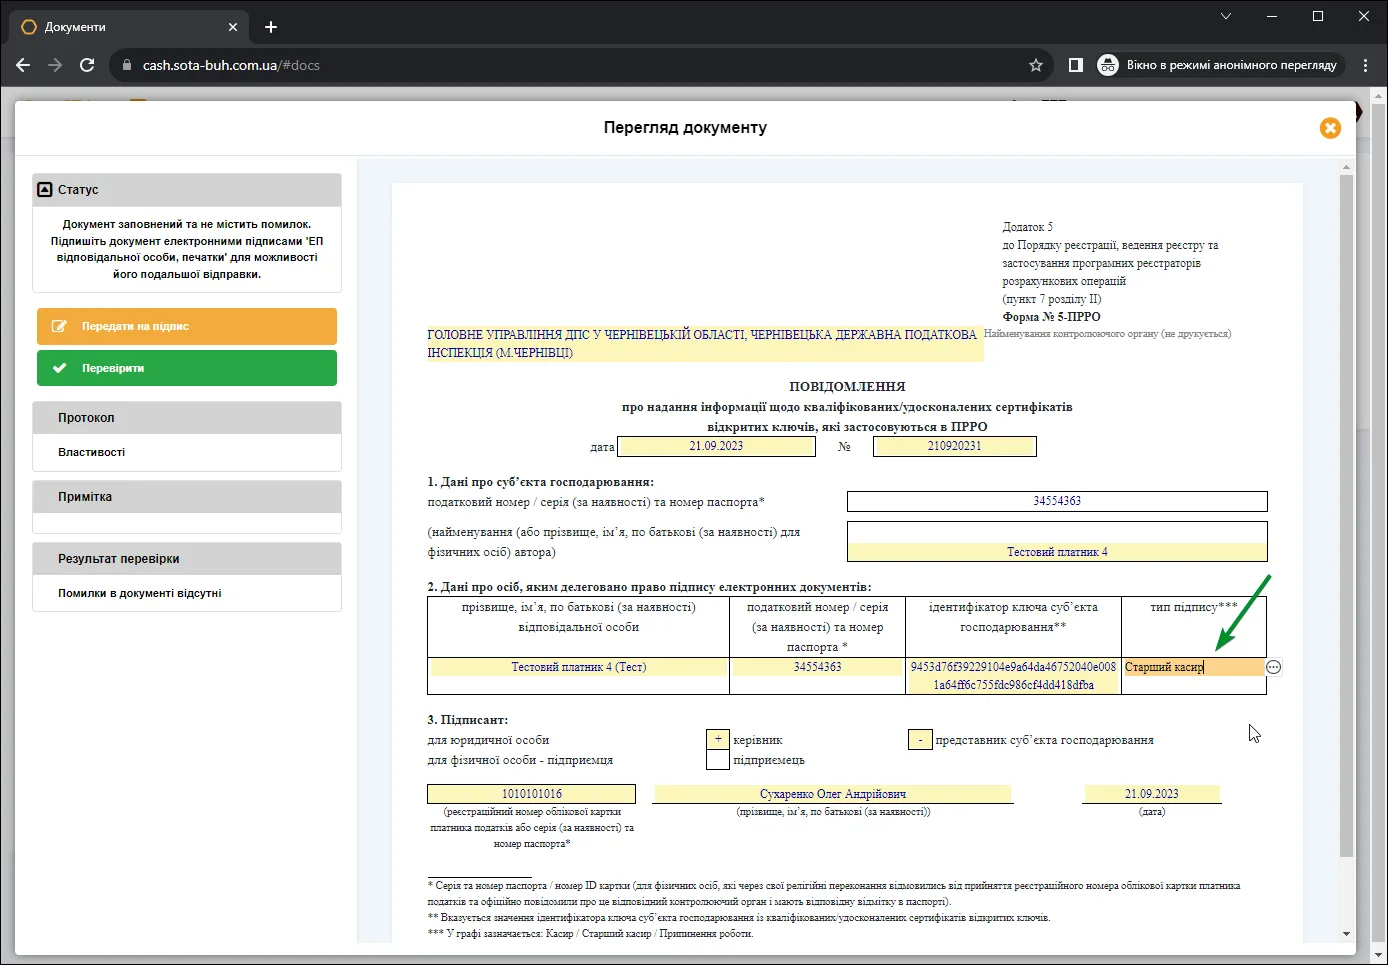Click the Статус panel header icon

point(44,189)
